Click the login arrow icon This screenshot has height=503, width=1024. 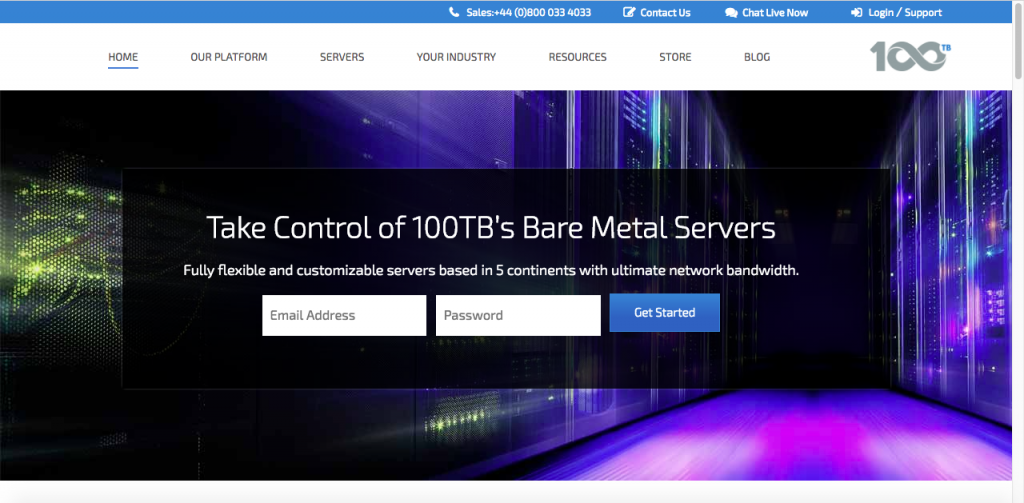857,12
